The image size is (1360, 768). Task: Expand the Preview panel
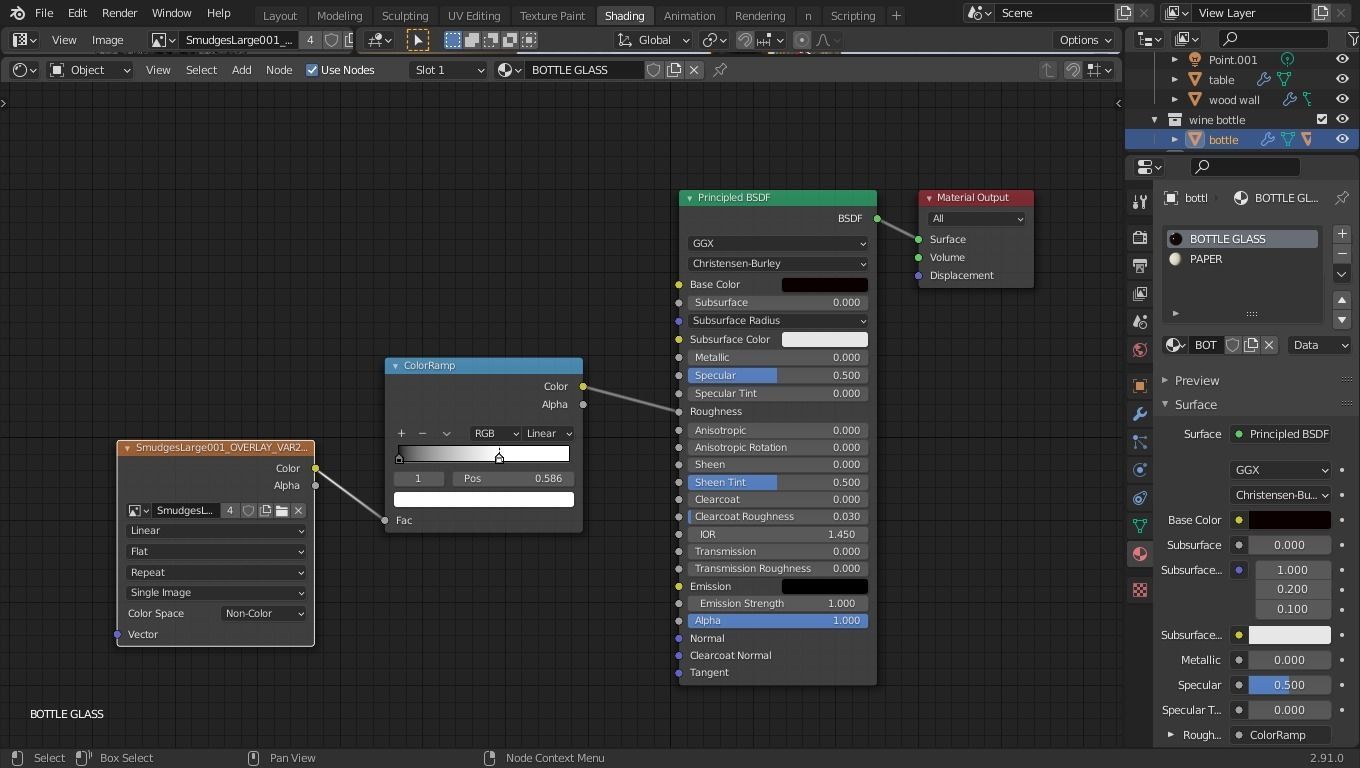[x=1197, y=381]
